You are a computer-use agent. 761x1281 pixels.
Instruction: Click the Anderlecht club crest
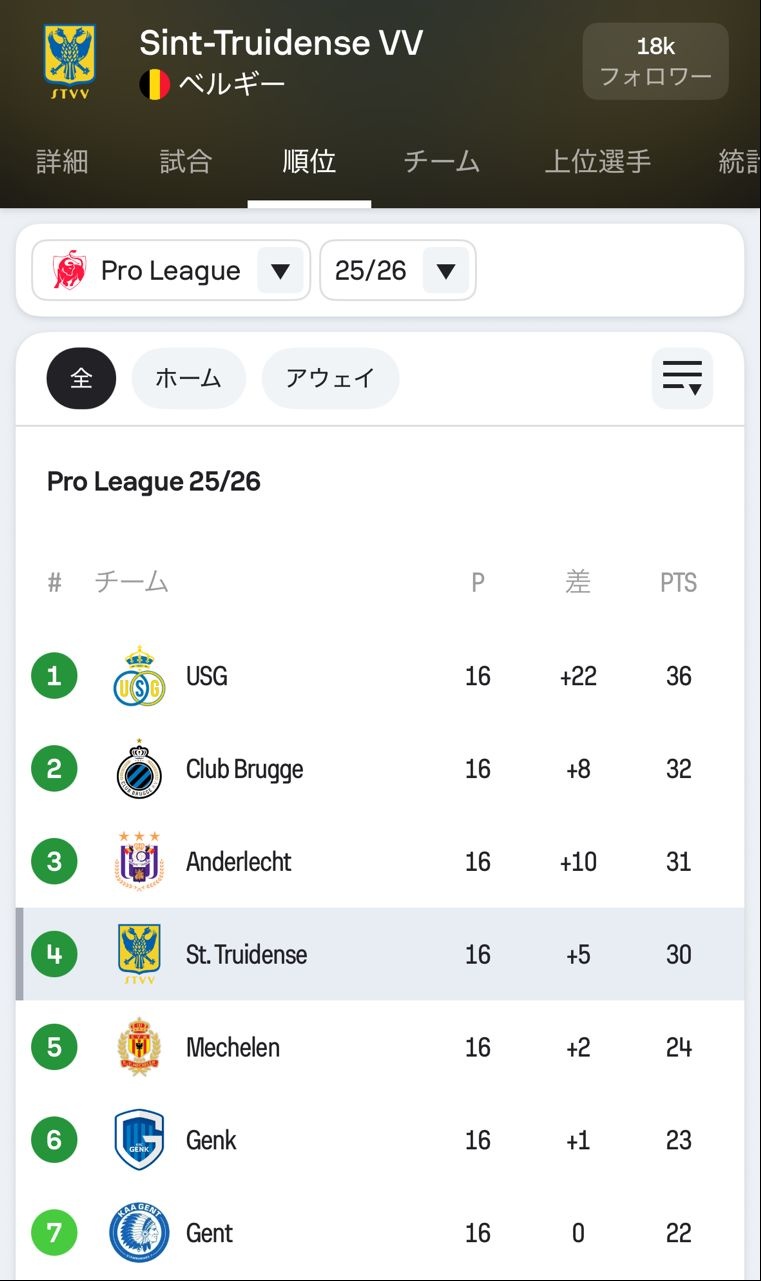tap(139, 861)
